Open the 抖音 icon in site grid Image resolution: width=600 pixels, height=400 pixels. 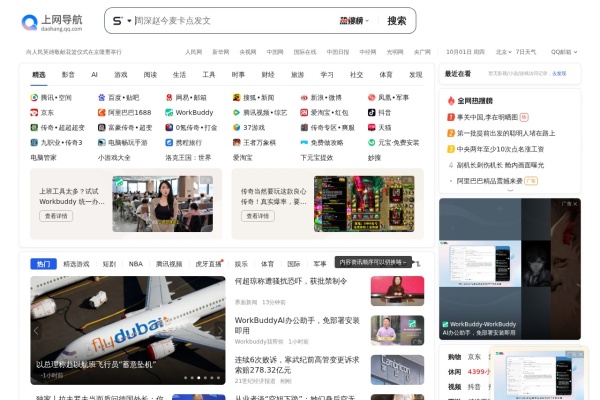click(371, 113)
